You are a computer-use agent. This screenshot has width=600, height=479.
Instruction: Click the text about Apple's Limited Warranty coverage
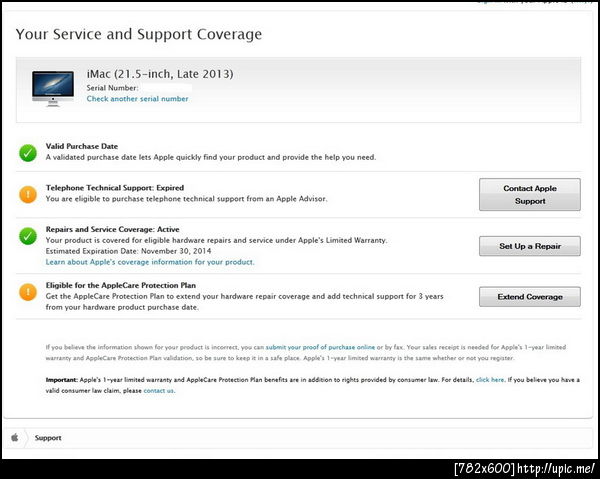click(x=216, y=241)
